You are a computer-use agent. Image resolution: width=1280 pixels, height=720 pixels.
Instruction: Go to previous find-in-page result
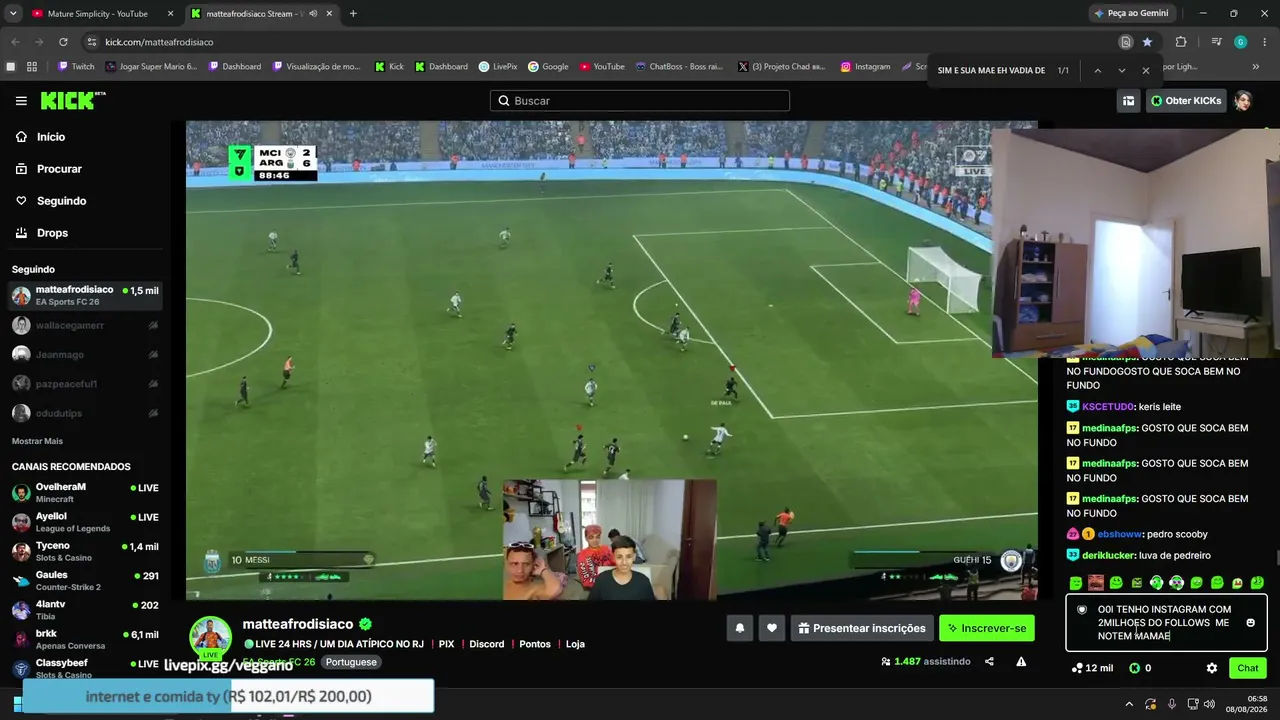point(1097,71)
